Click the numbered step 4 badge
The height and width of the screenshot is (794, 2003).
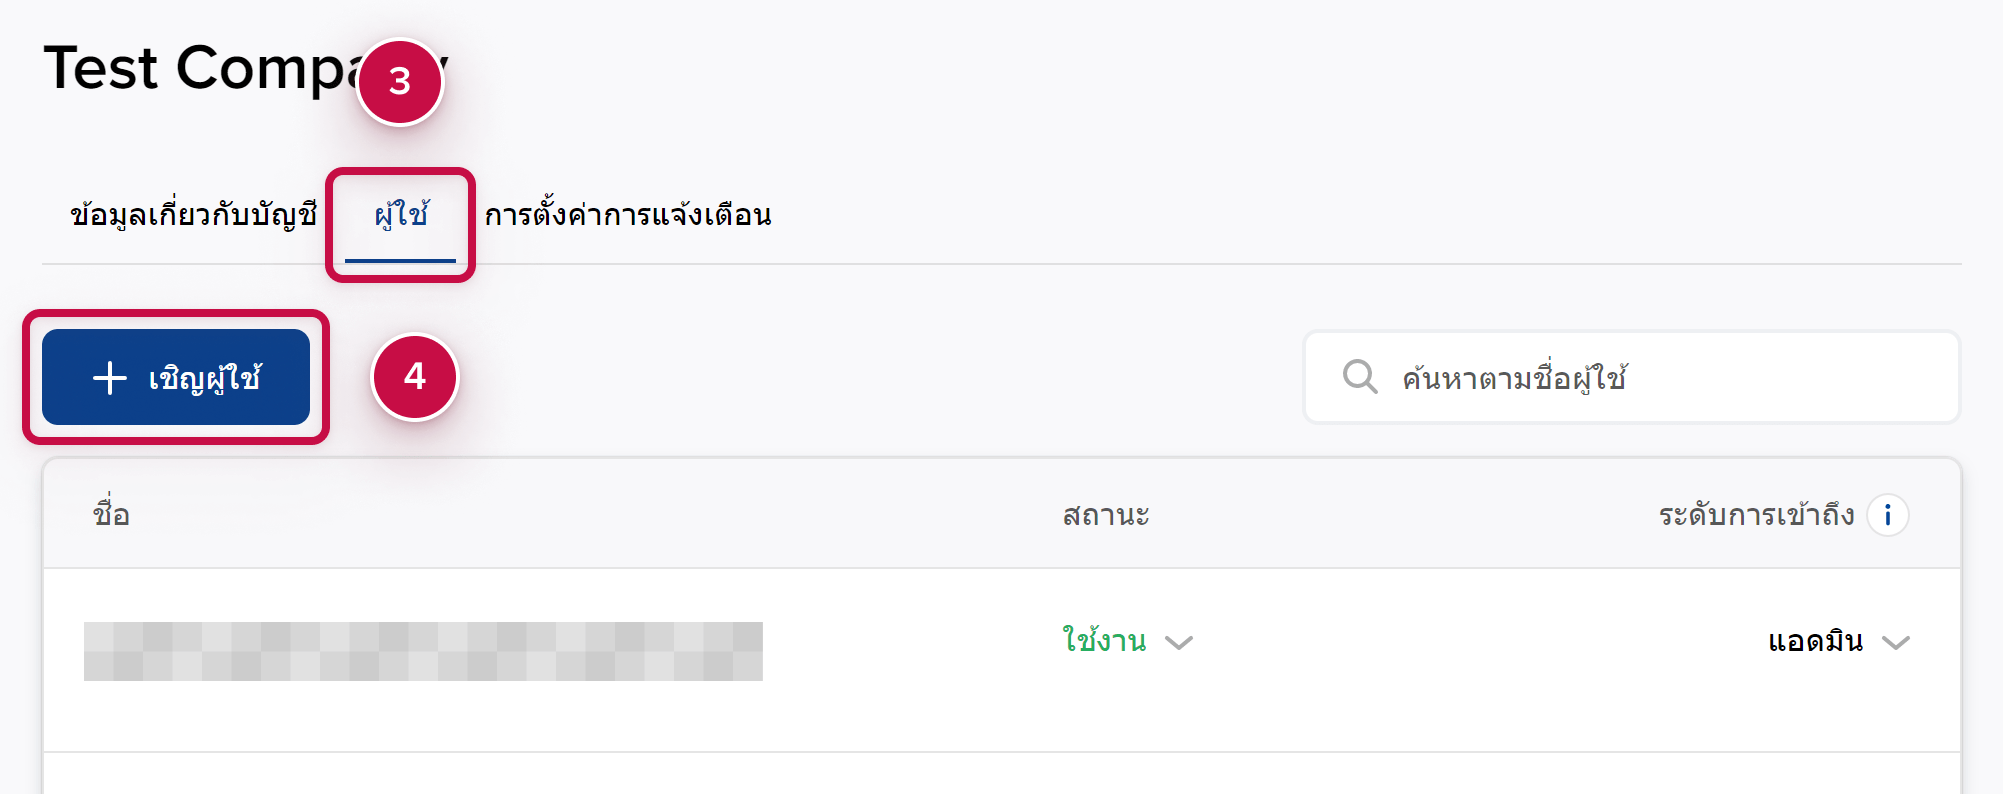click(415, 377)
